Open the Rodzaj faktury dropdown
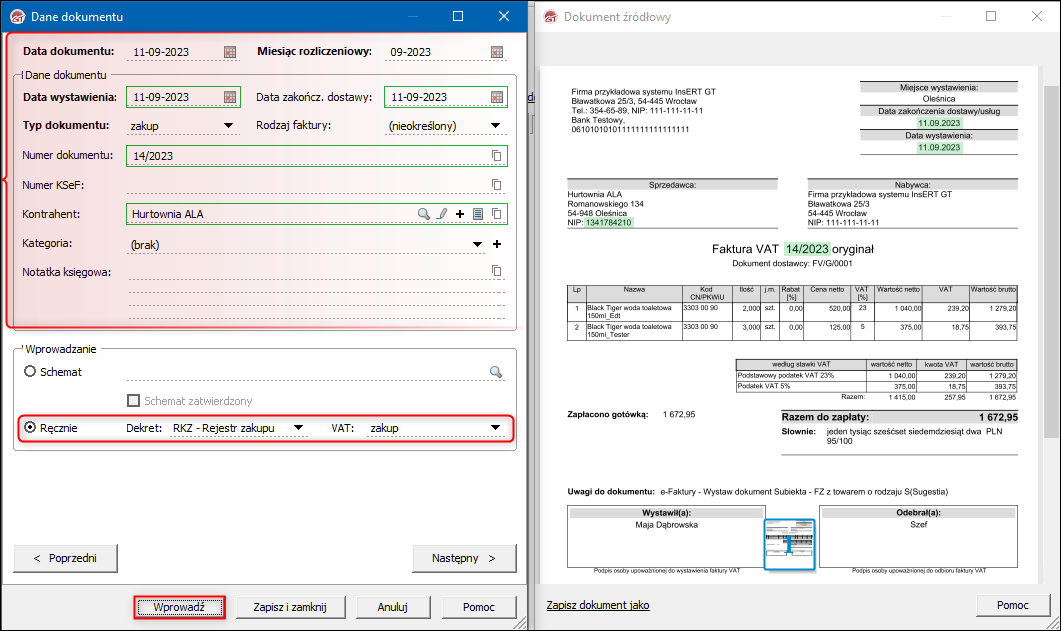This screenshot has height=631, width=1061. (495, 126)
